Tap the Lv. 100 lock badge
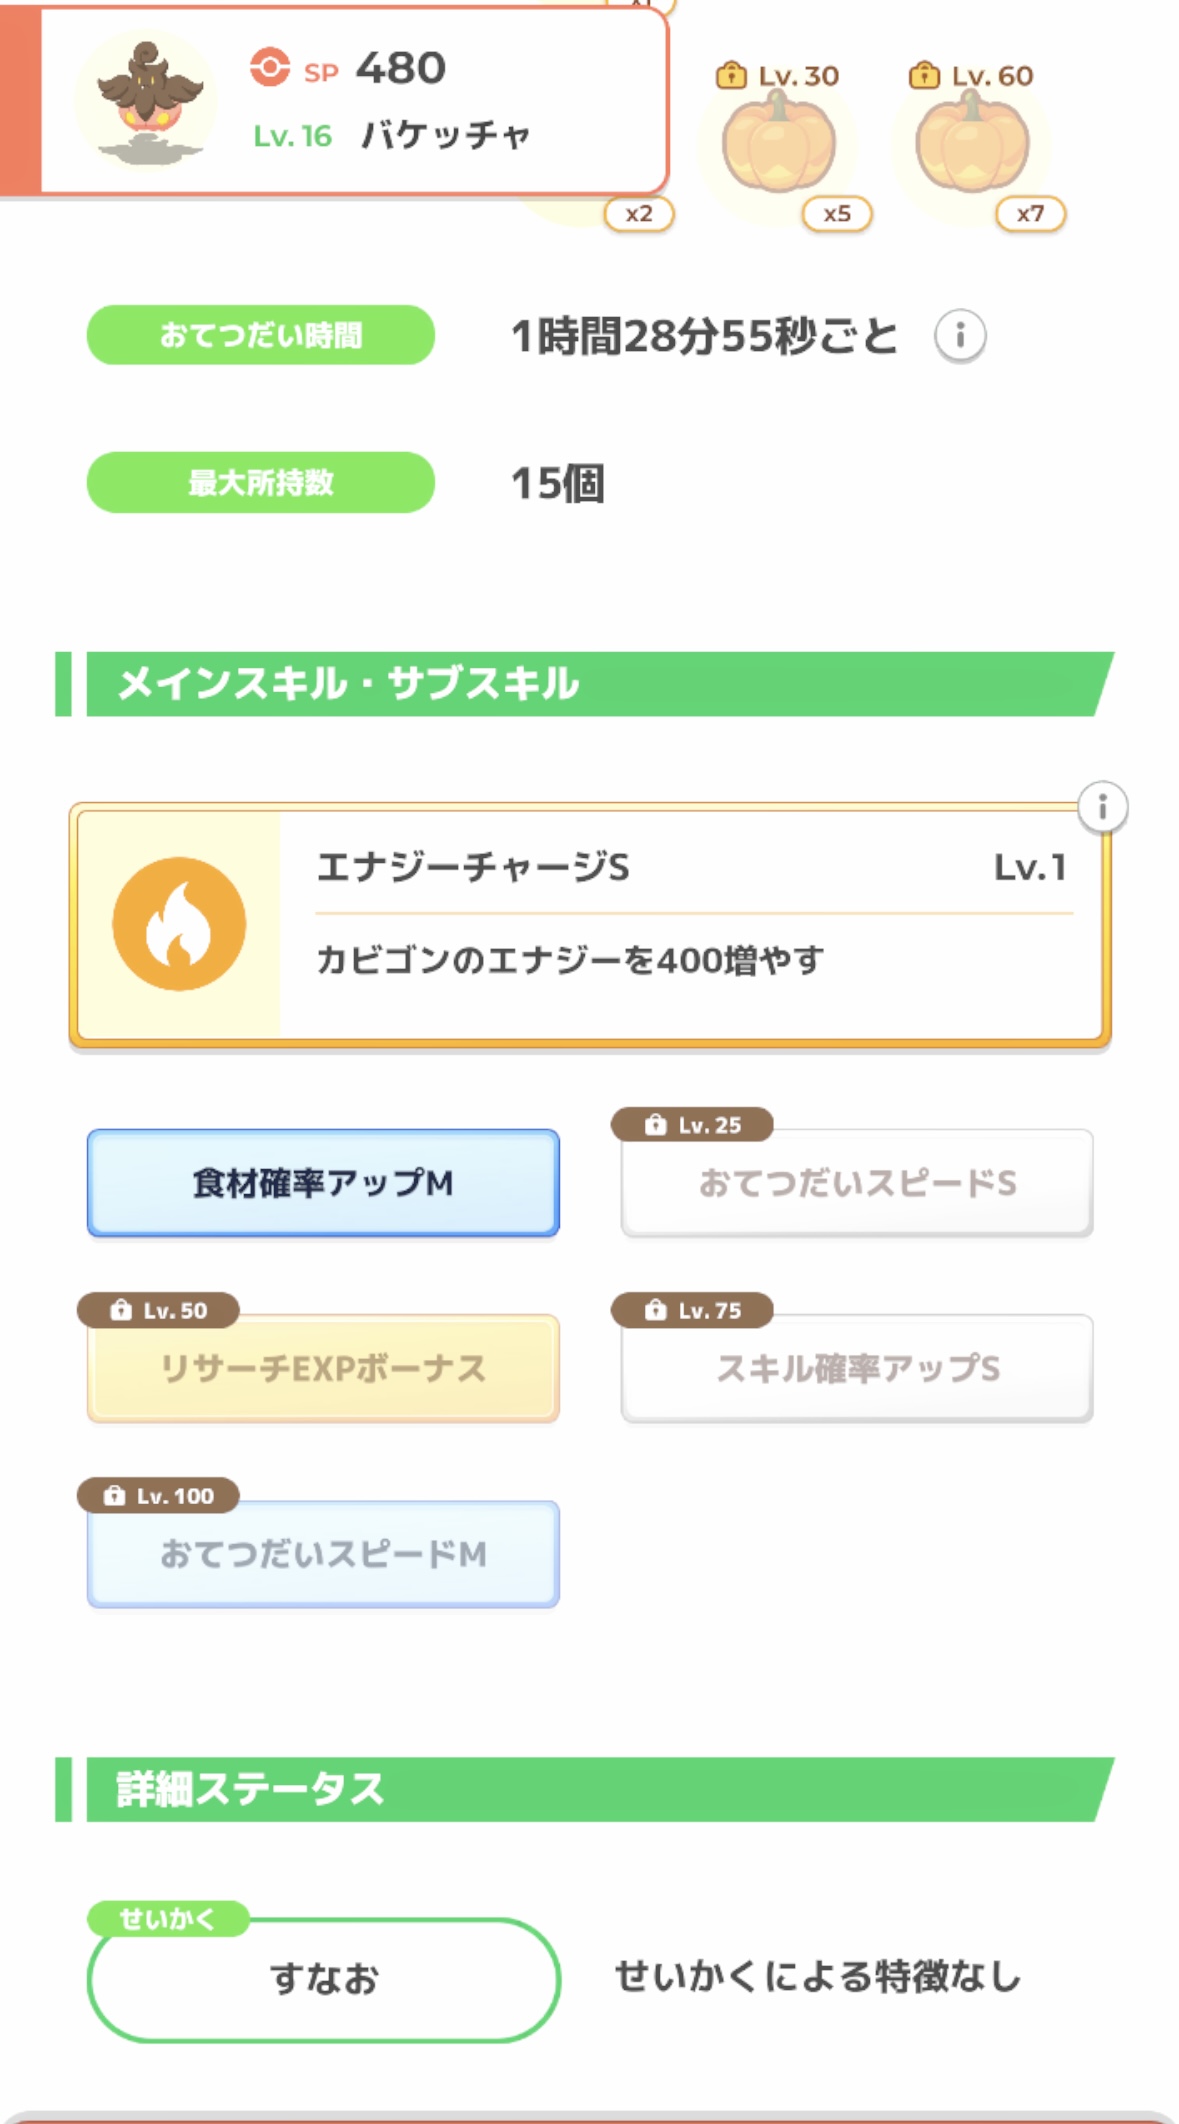This screenshot has height=2124, width=1179. click(158, 1496)
